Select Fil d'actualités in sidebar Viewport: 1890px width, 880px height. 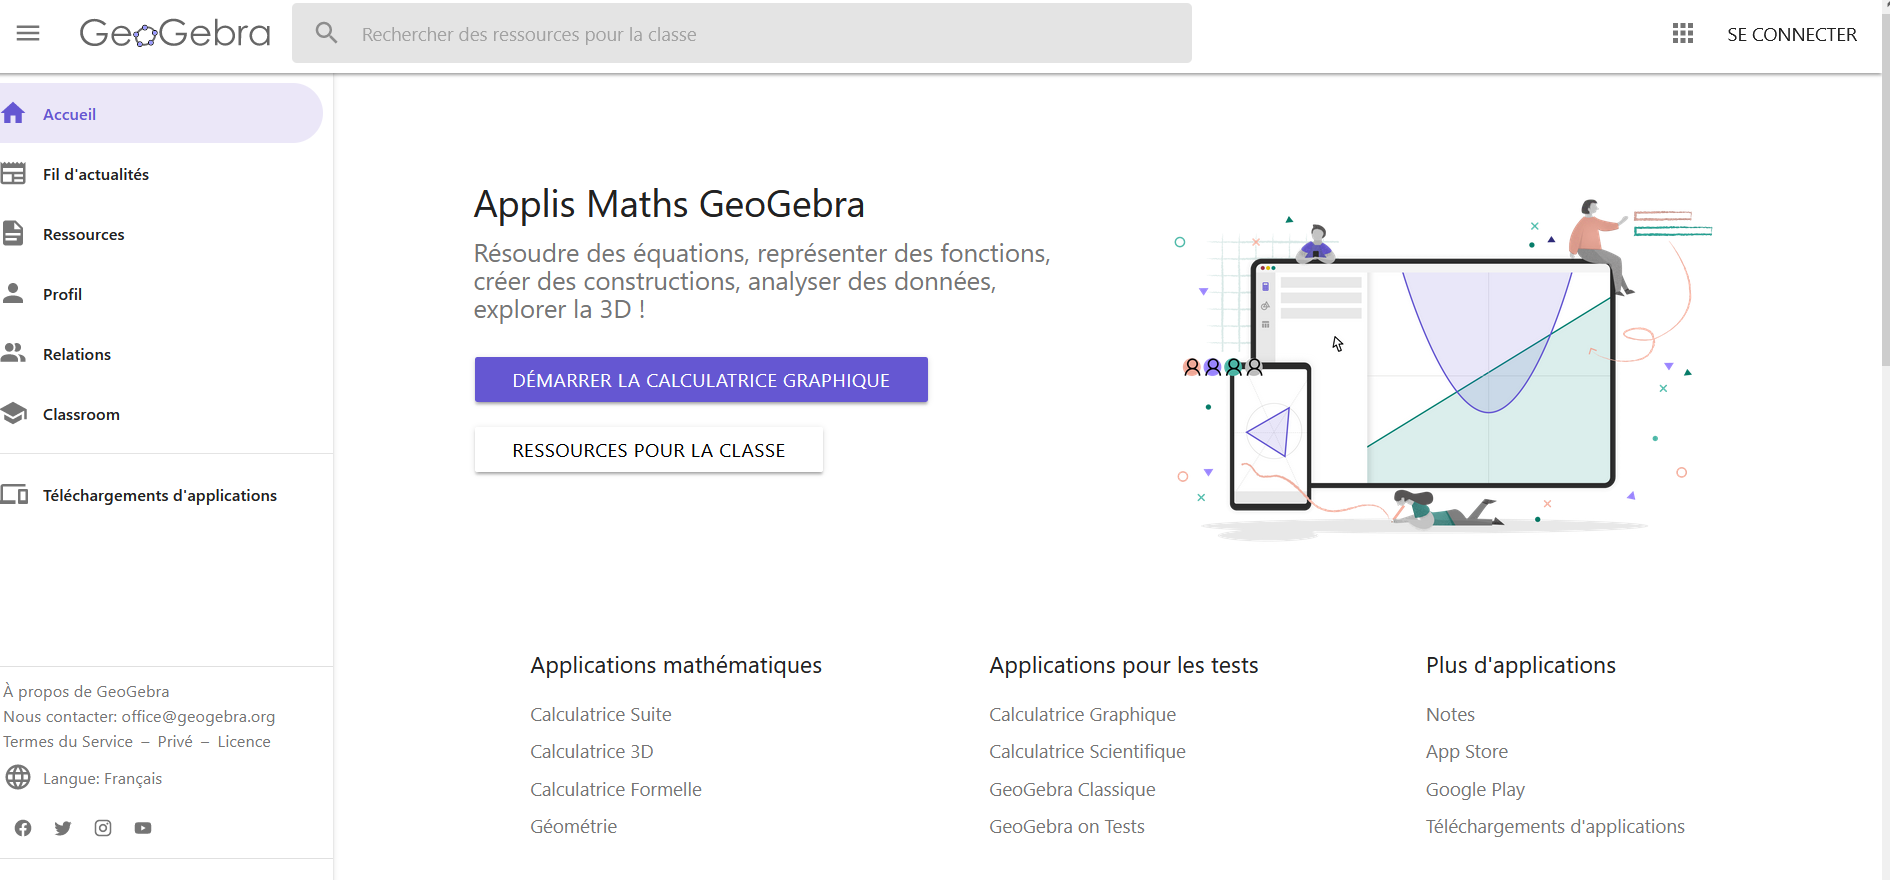coord(96,174)
